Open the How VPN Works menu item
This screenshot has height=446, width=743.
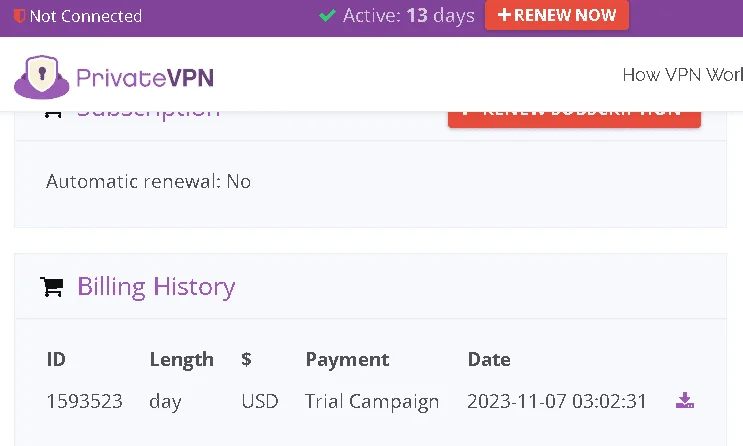tap(682, 74)
